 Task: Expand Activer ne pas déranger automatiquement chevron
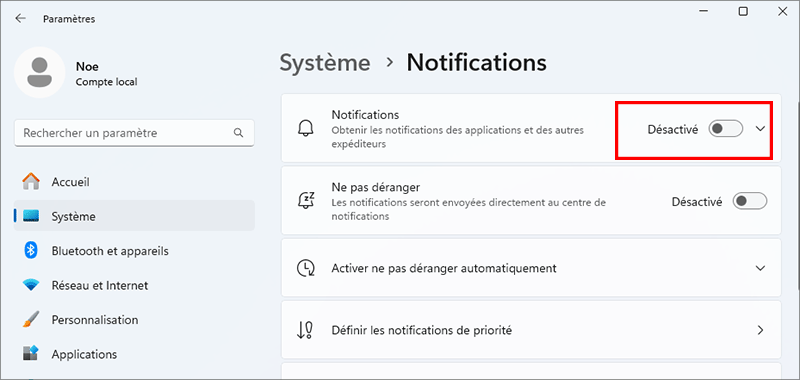[x=760, y=268]
